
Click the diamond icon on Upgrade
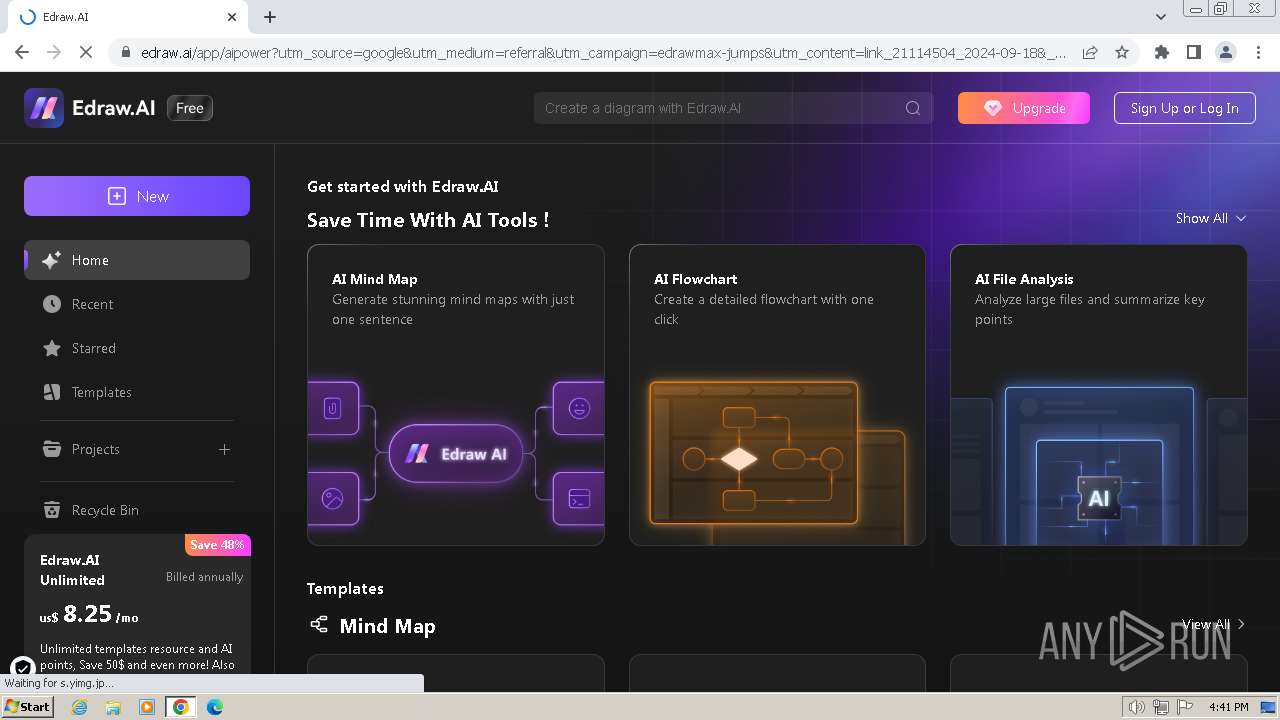point(993,108)
